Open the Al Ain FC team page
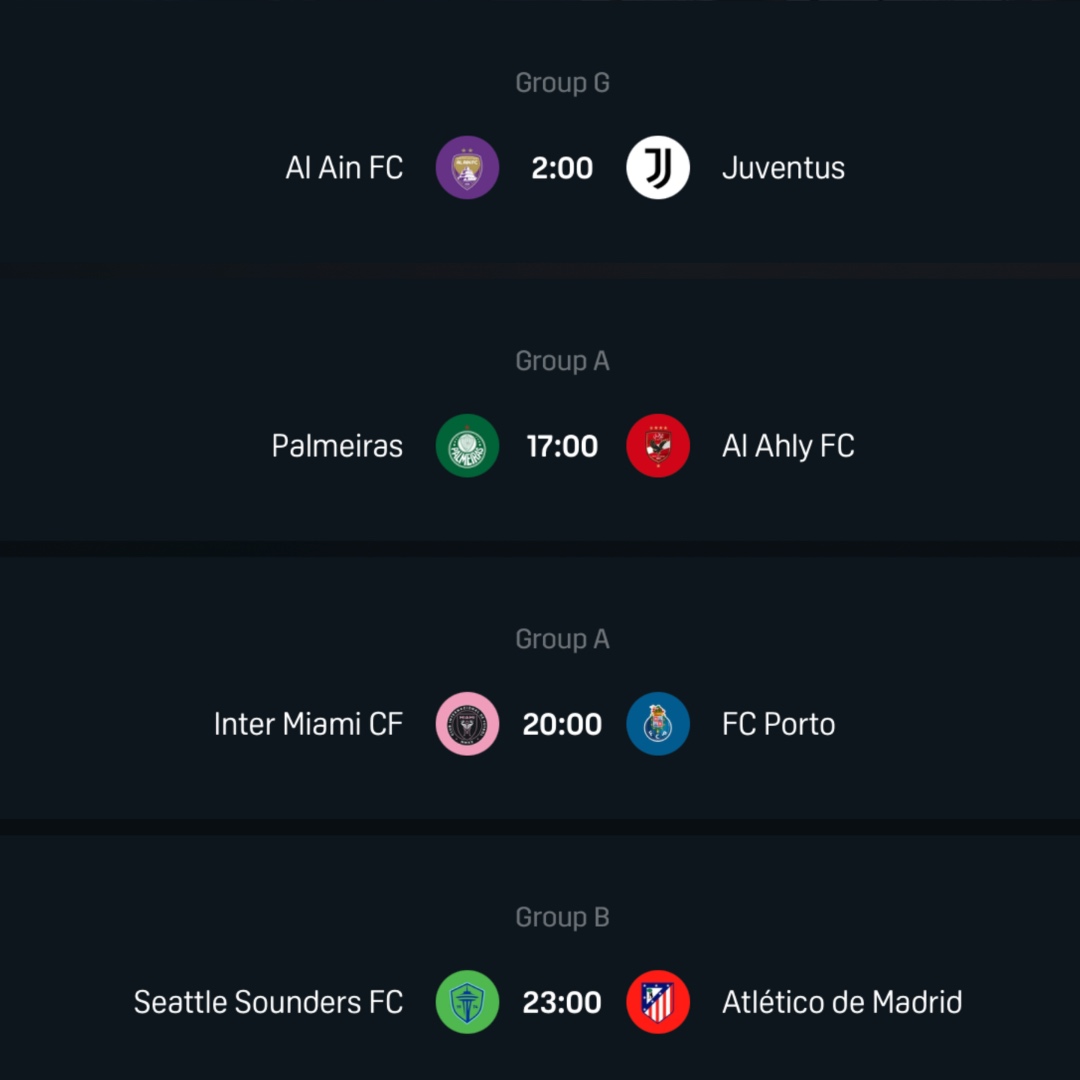 [344, 167]
